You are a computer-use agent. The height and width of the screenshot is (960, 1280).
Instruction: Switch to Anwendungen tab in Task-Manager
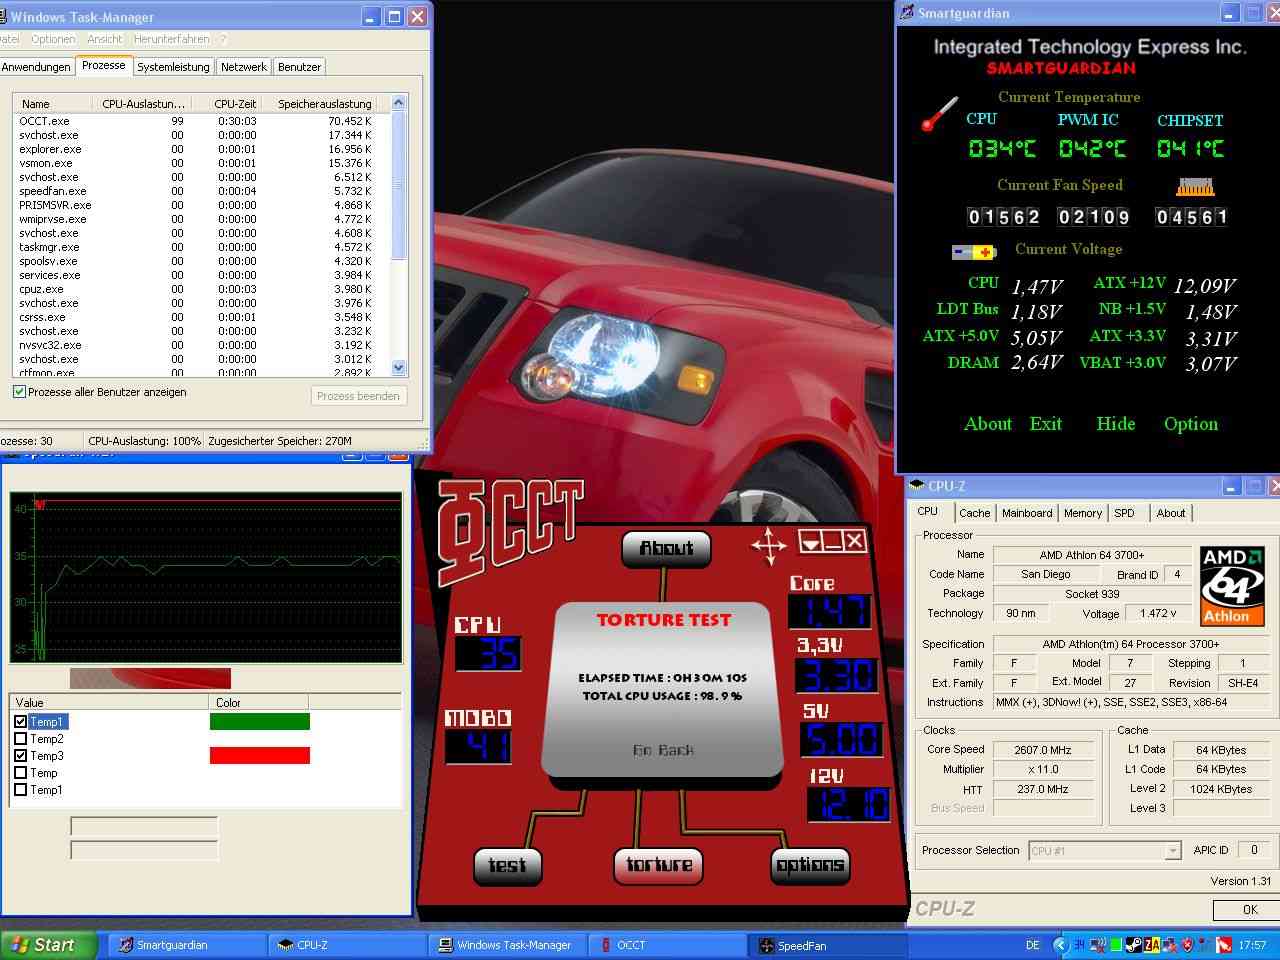click(36, 67)
